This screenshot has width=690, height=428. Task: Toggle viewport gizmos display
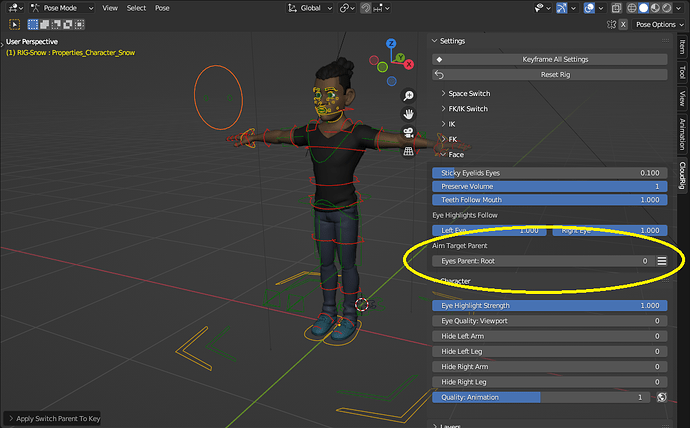562,8
